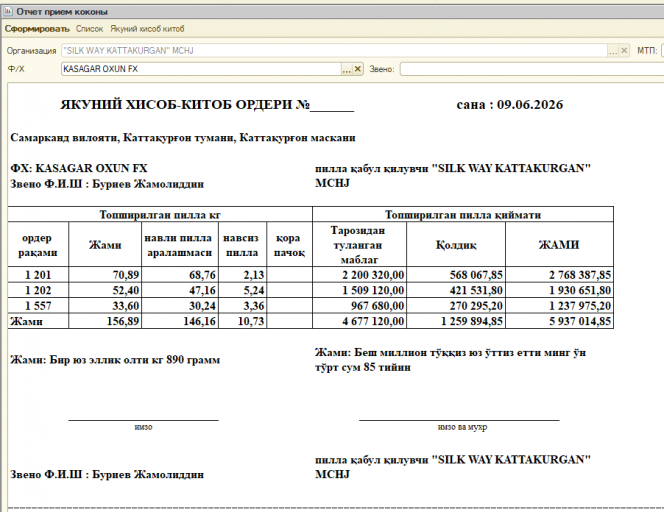Select the имзо ва мухр signature caption
The height and width of the screenshot is (512, 664).
pos(462,427)
